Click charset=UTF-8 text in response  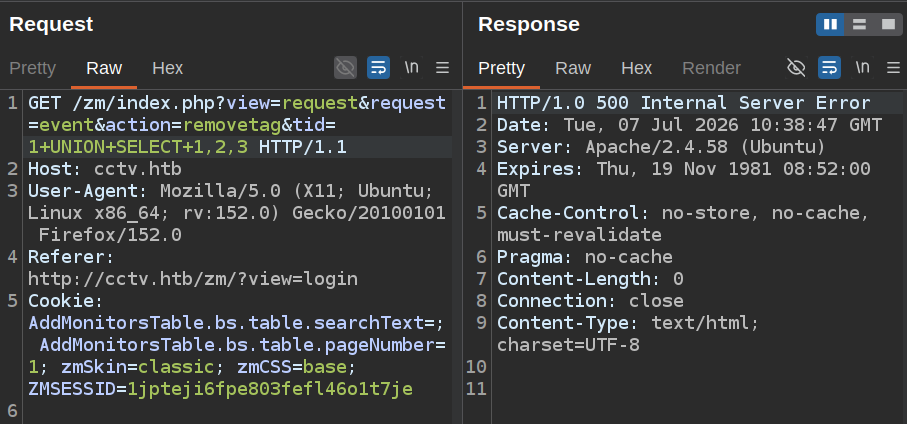[x=569, y=345]
